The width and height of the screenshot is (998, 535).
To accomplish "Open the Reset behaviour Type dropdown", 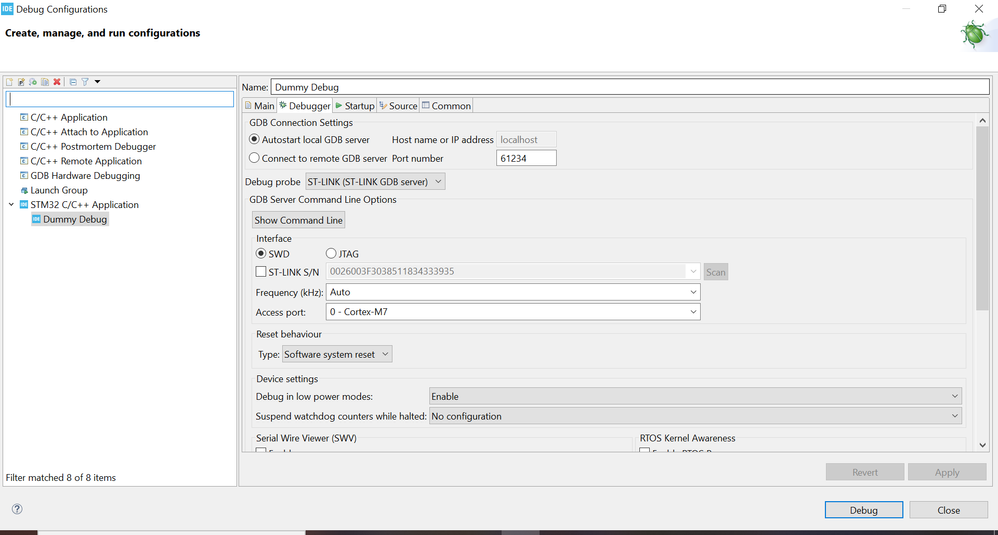I will 337,354.
